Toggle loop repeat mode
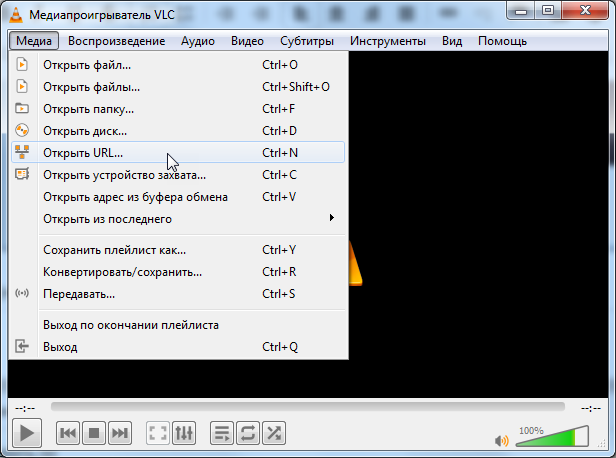This screenshot has height=458, width=616. click(x=248, y=433)
